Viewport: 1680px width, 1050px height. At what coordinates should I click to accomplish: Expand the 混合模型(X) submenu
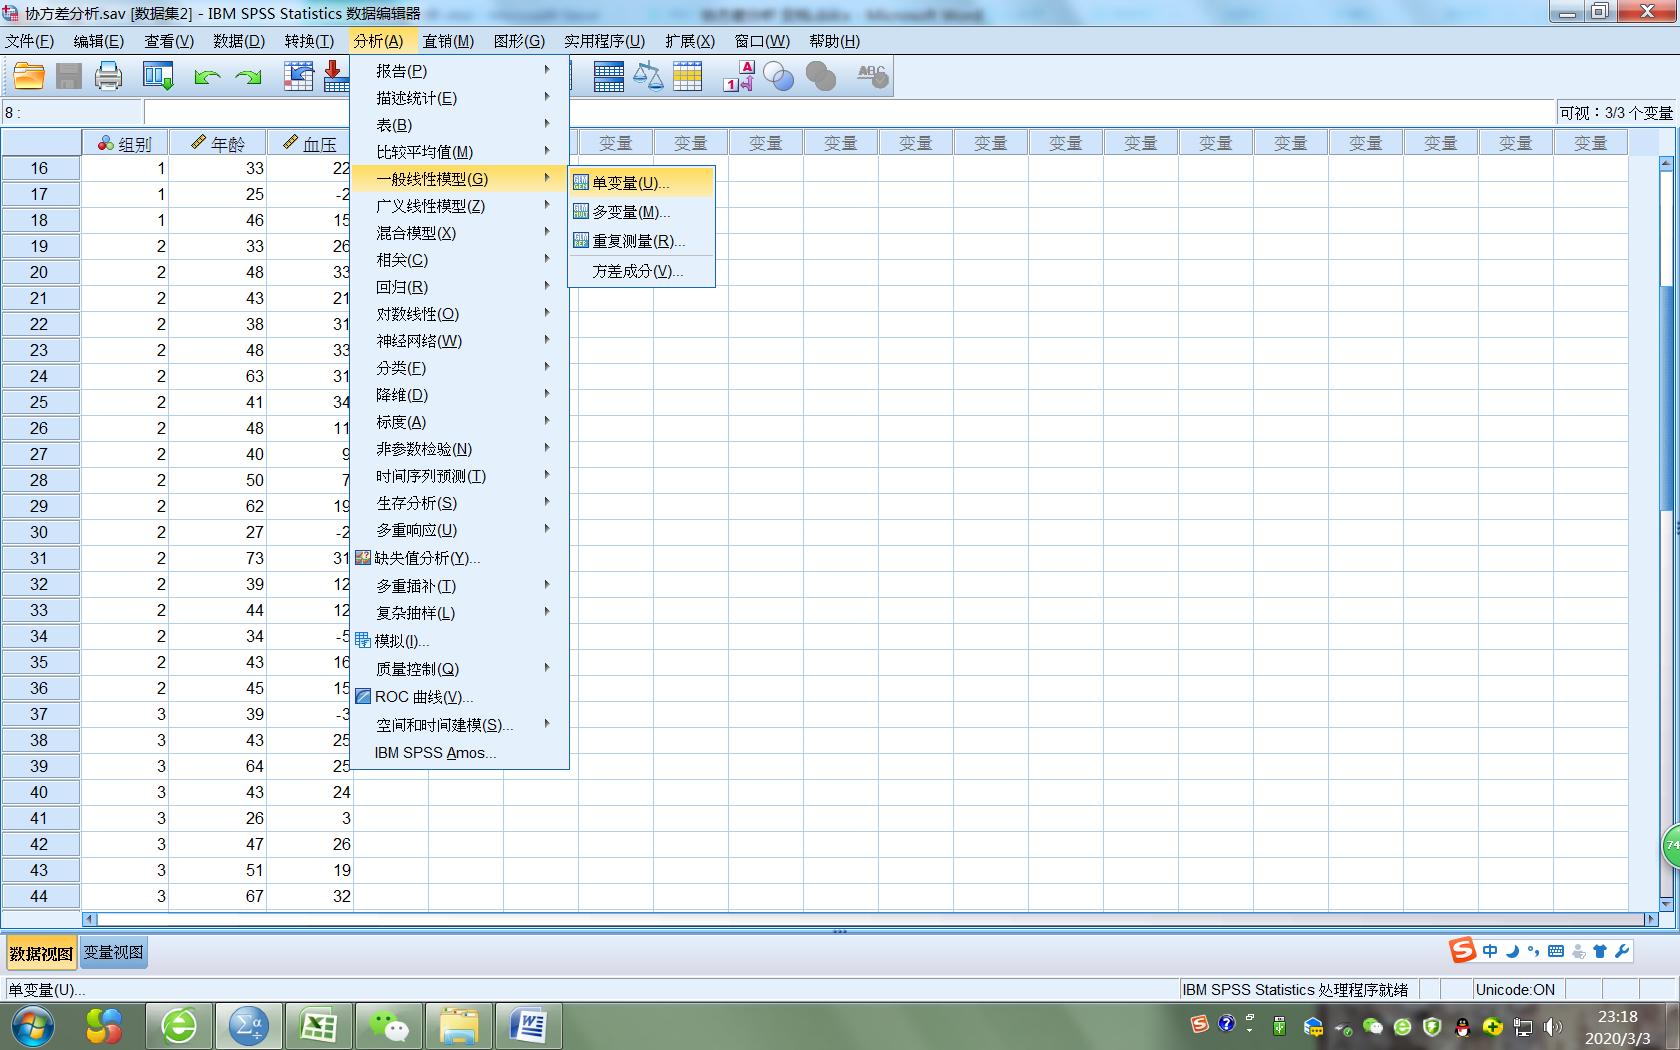coord(460,233)
